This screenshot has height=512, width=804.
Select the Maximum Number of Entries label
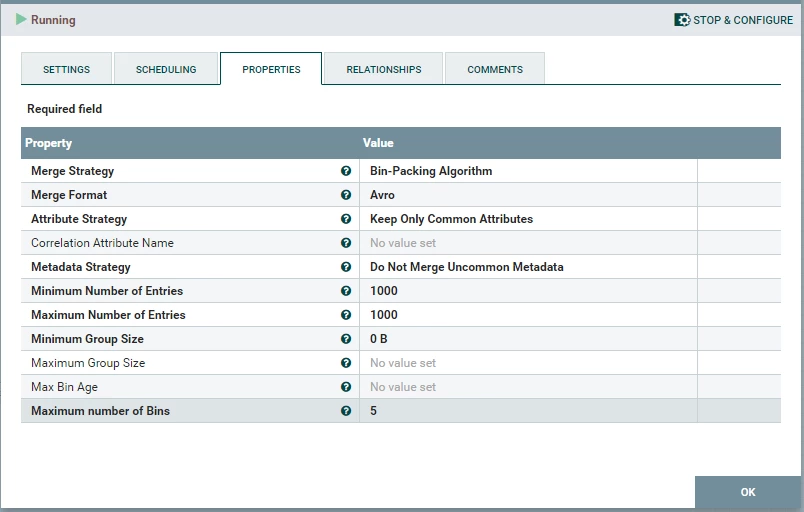tap(108, 315)
